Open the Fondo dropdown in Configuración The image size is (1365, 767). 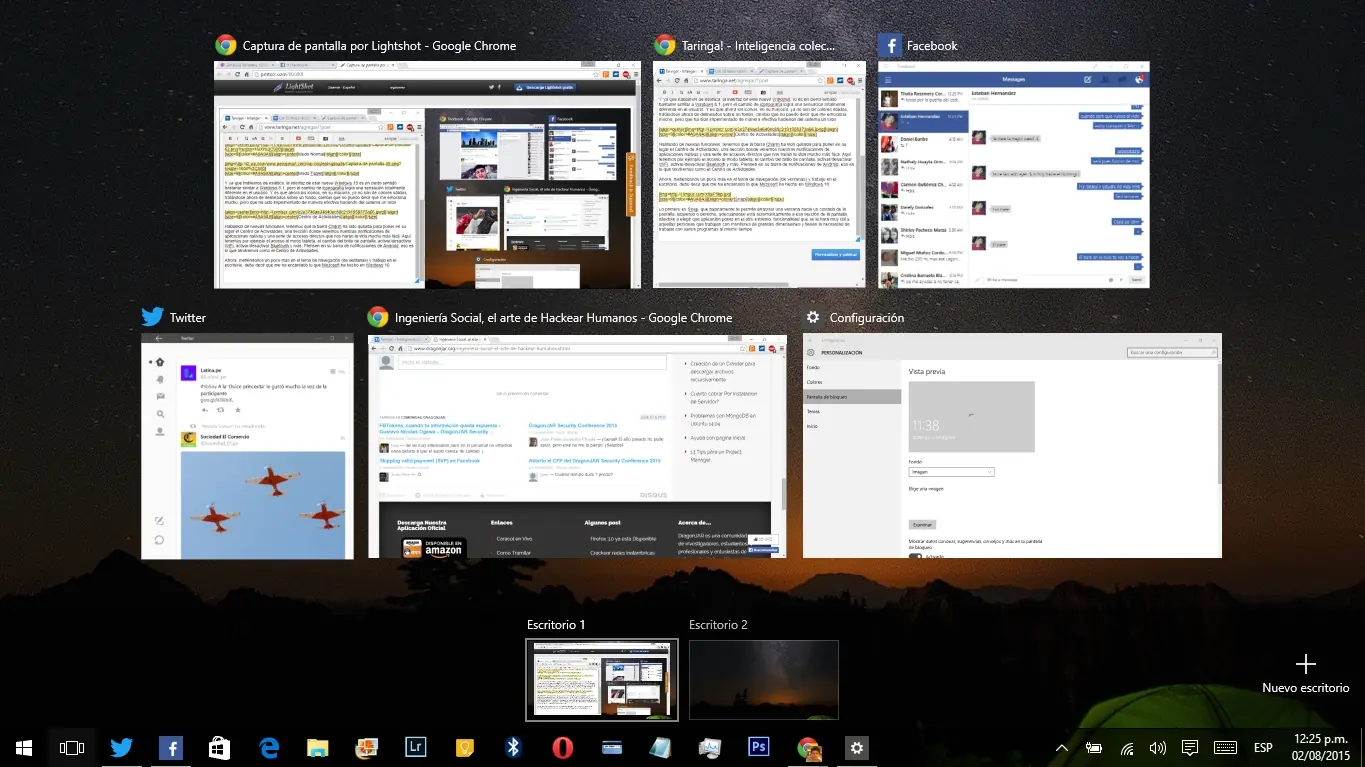[951, 472]
